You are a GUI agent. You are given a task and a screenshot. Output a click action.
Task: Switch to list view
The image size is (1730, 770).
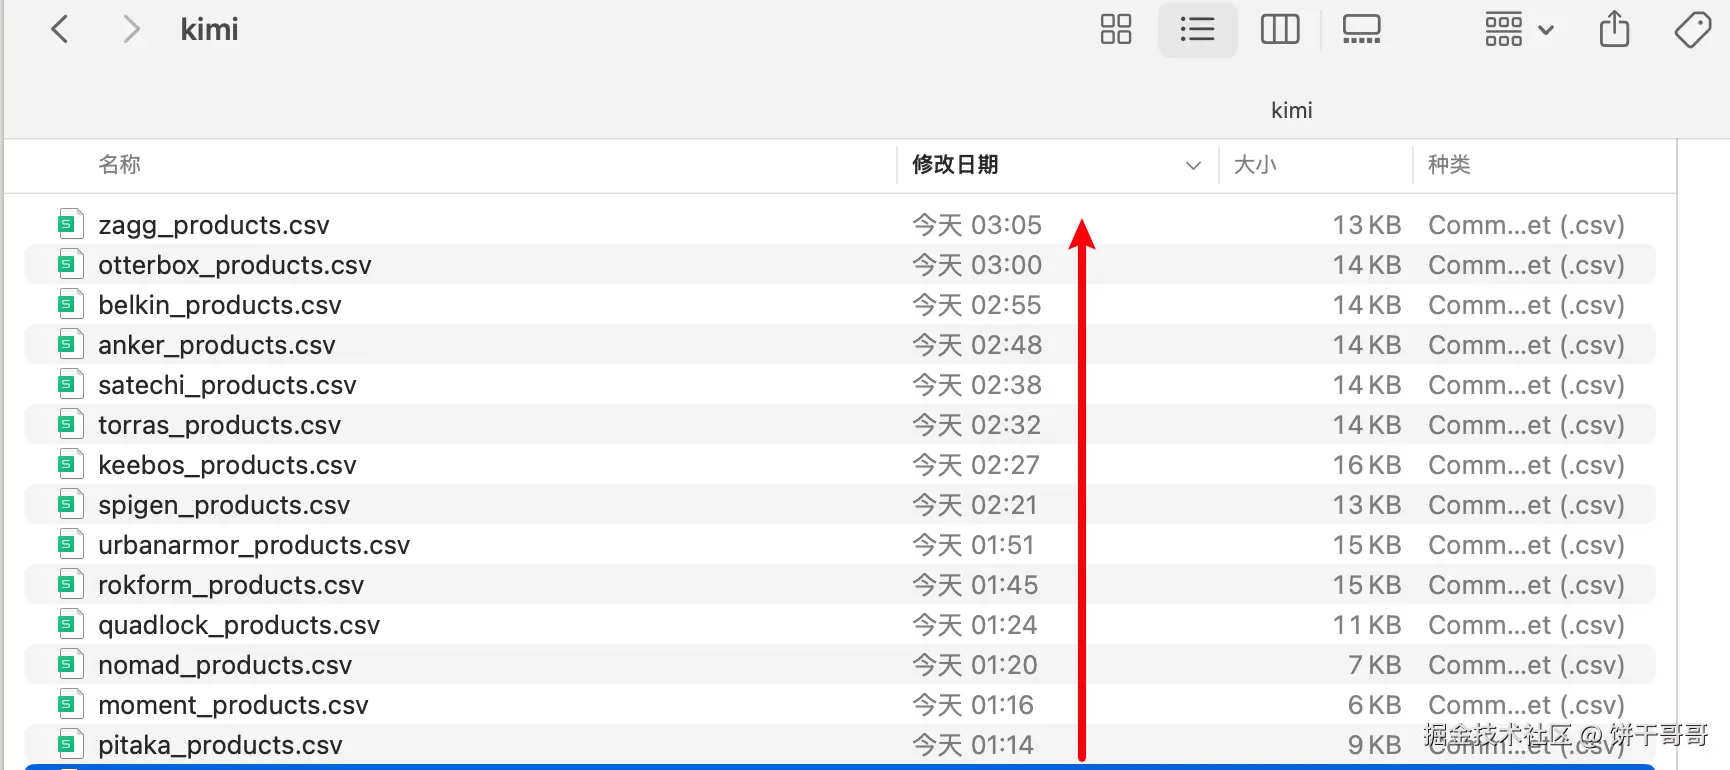pyautogui.click(x=1197, y=29)
